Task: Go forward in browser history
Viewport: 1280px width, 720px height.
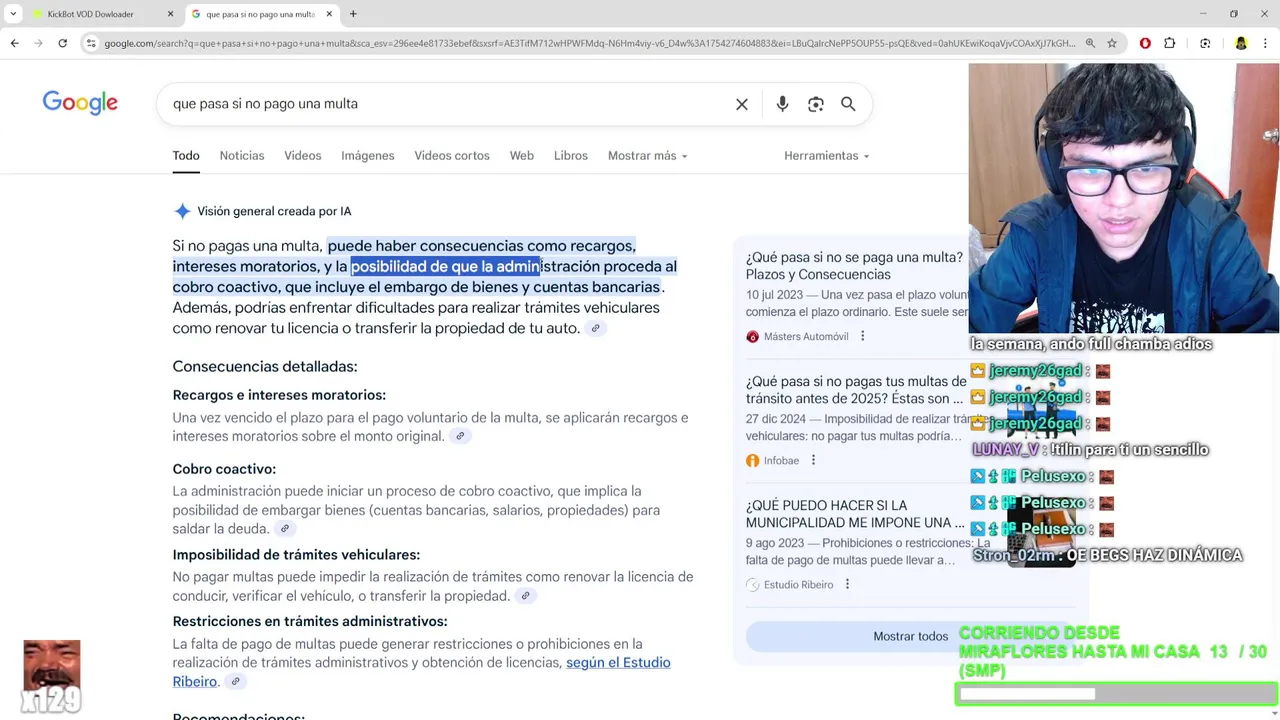Action: 38,43
